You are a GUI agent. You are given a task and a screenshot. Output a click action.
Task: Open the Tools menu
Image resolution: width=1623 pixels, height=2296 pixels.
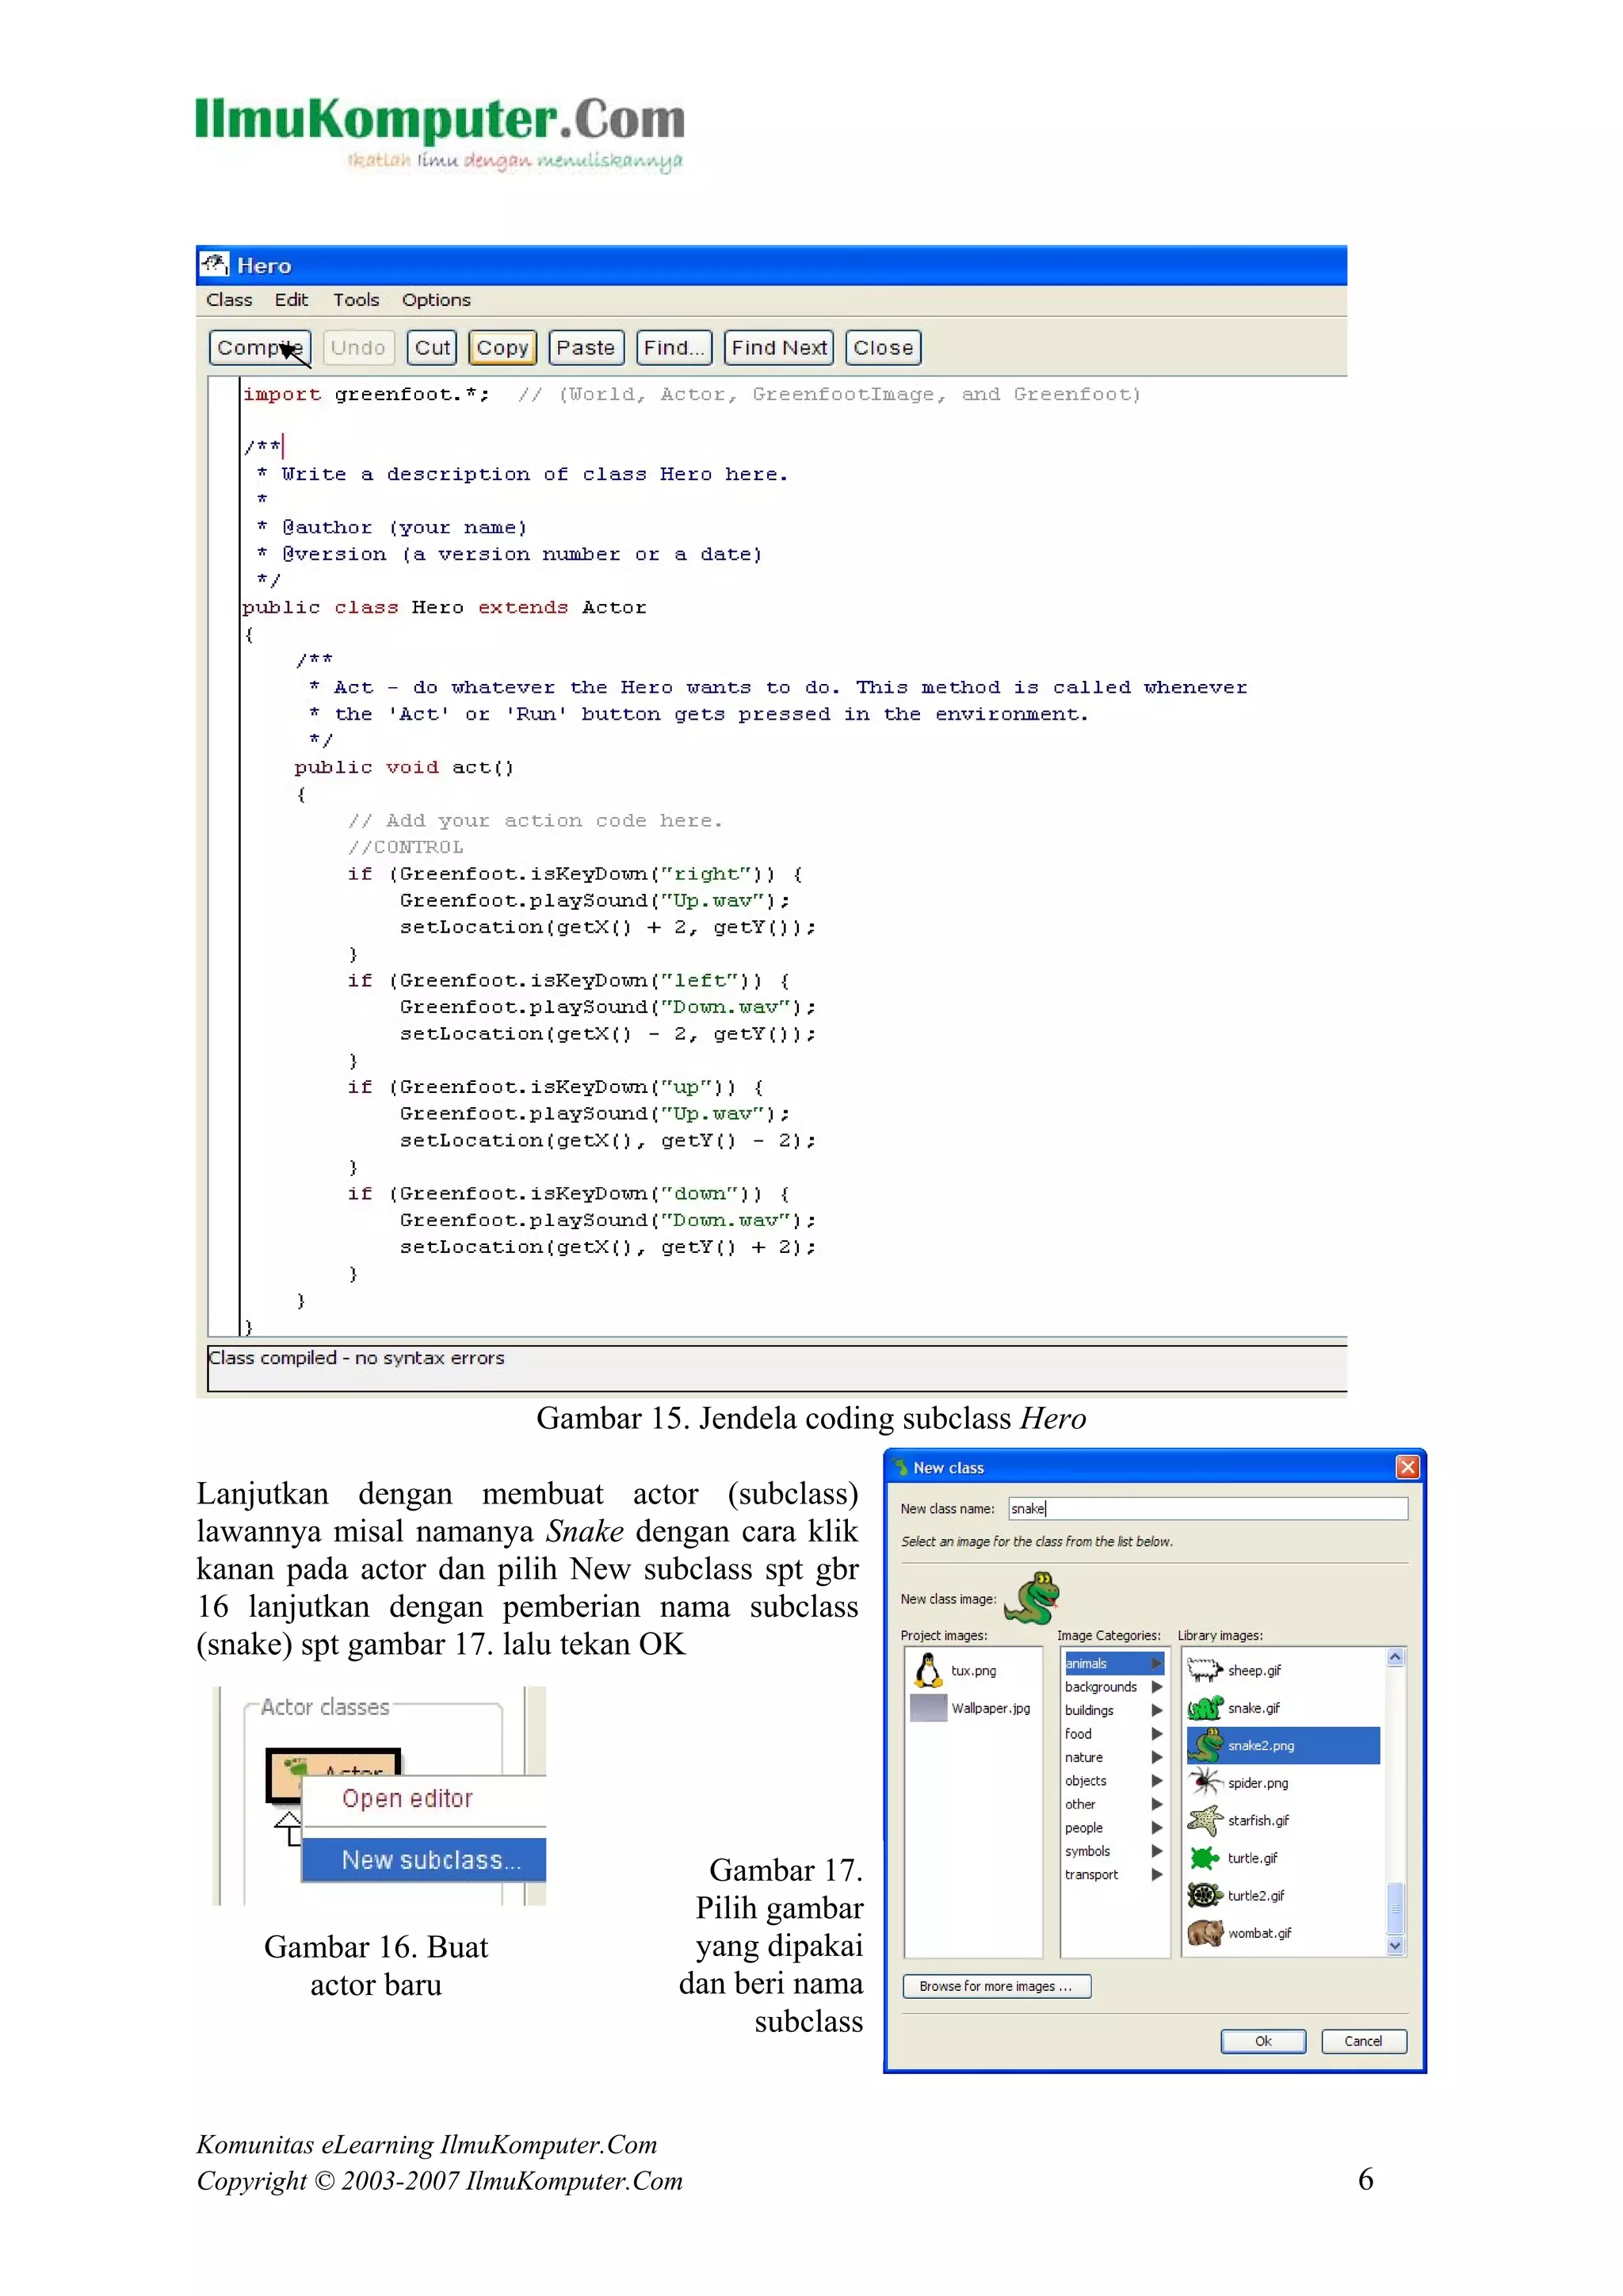356,299
